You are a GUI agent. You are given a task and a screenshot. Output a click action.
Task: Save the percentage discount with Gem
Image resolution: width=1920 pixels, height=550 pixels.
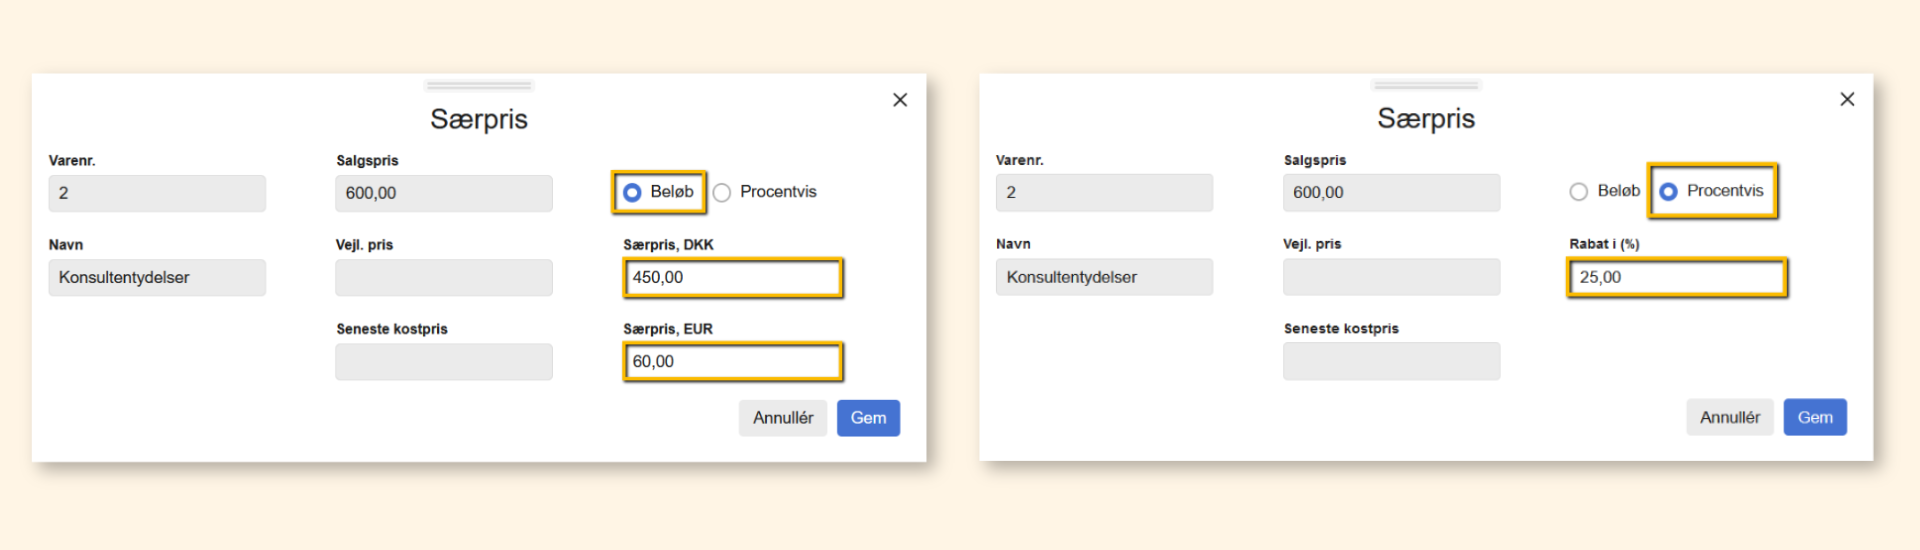1814,417
